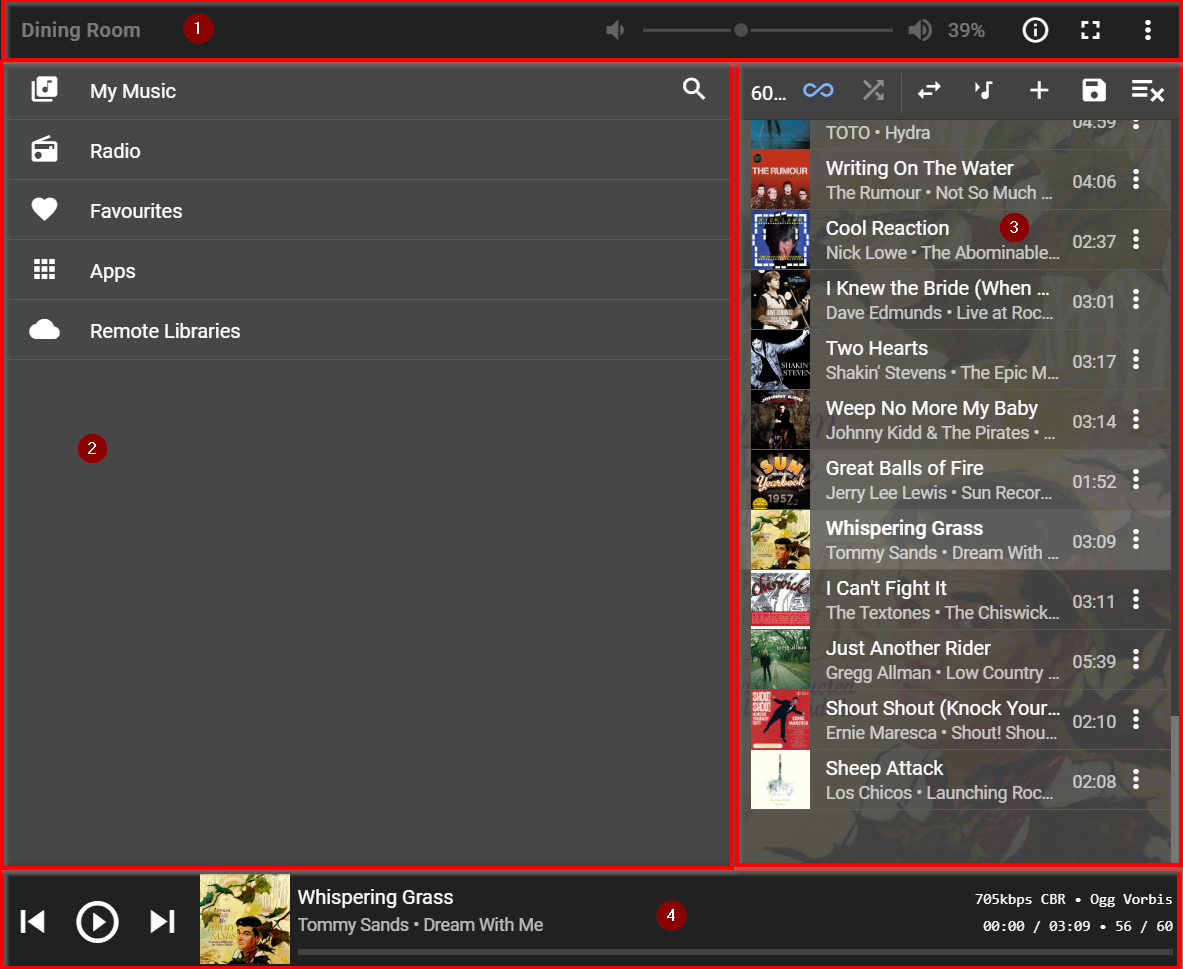The height and width of the screenshot is (969, 1183).
Task: Open search in My Music
Action: point(694,90)
